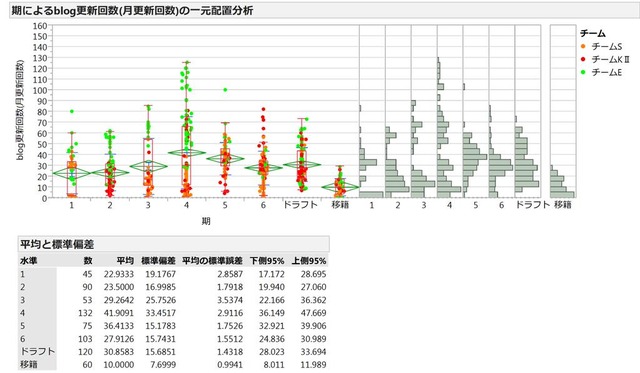Click the x-axis title 期 under the scatter plot

coord(206,221)
